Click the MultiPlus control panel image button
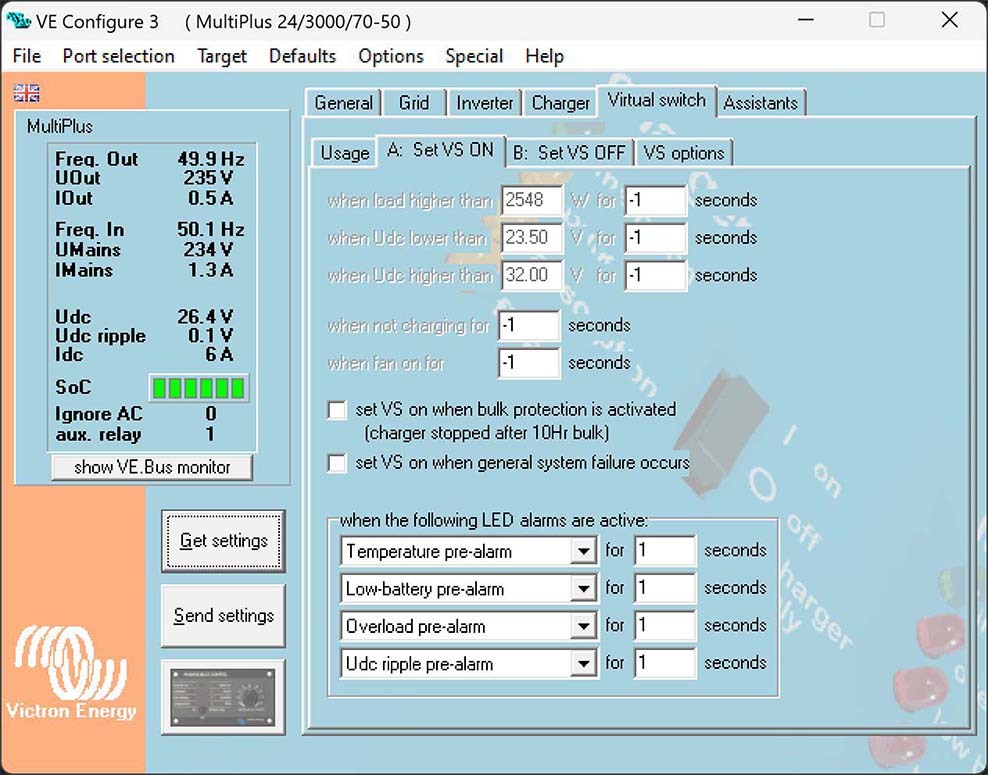This screenshot has width=988, height=775. tap(223, 696)
